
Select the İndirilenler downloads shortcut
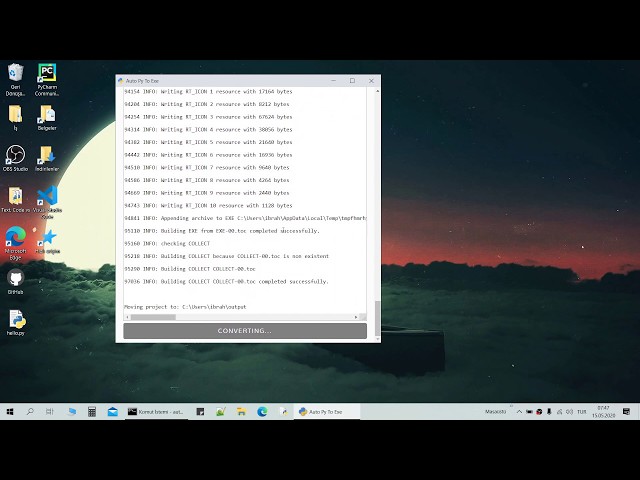pyautogui.click(x=47, y=158)
